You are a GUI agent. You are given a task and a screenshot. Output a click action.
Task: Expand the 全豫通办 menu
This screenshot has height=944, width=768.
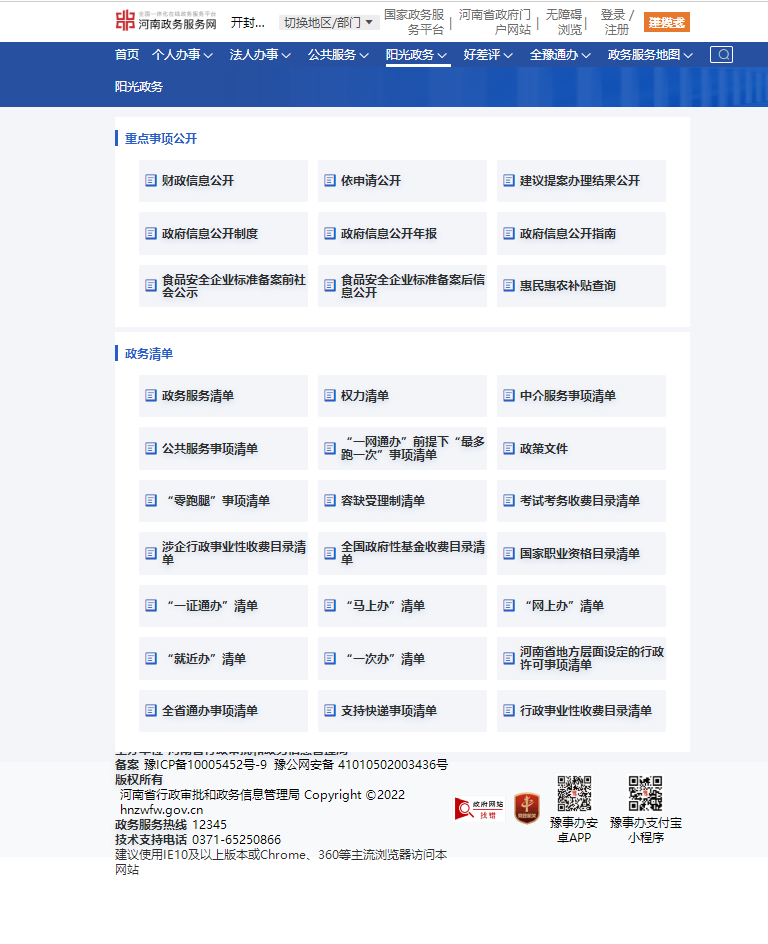click(560, 55)
